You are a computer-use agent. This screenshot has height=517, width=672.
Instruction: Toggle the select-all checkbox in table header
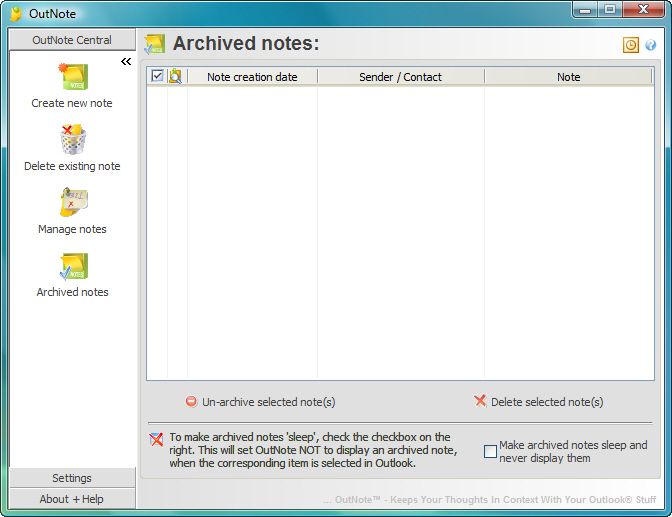point(157,76)
